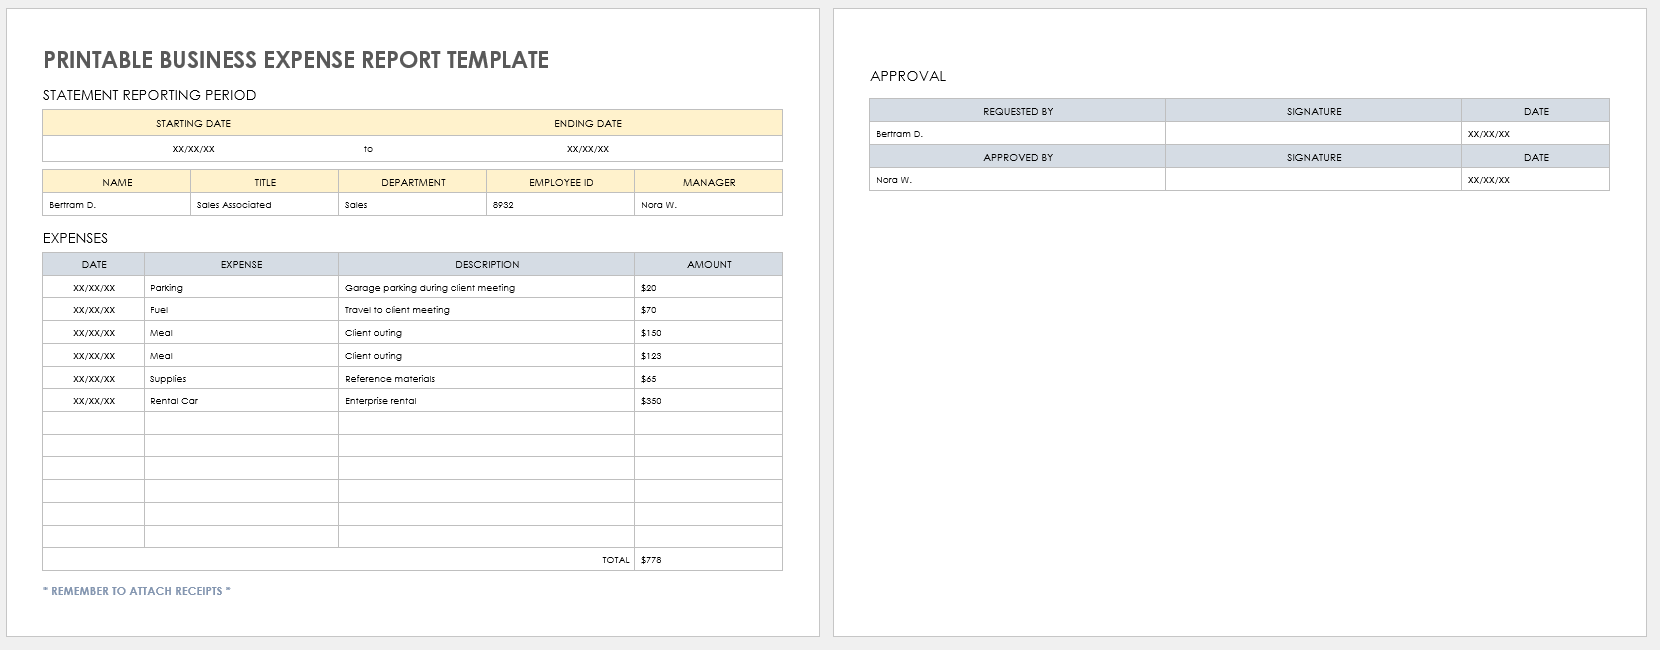
Task: Select the name cell 'Bertram D.' in employee table
Action: [x=117, y=204]
